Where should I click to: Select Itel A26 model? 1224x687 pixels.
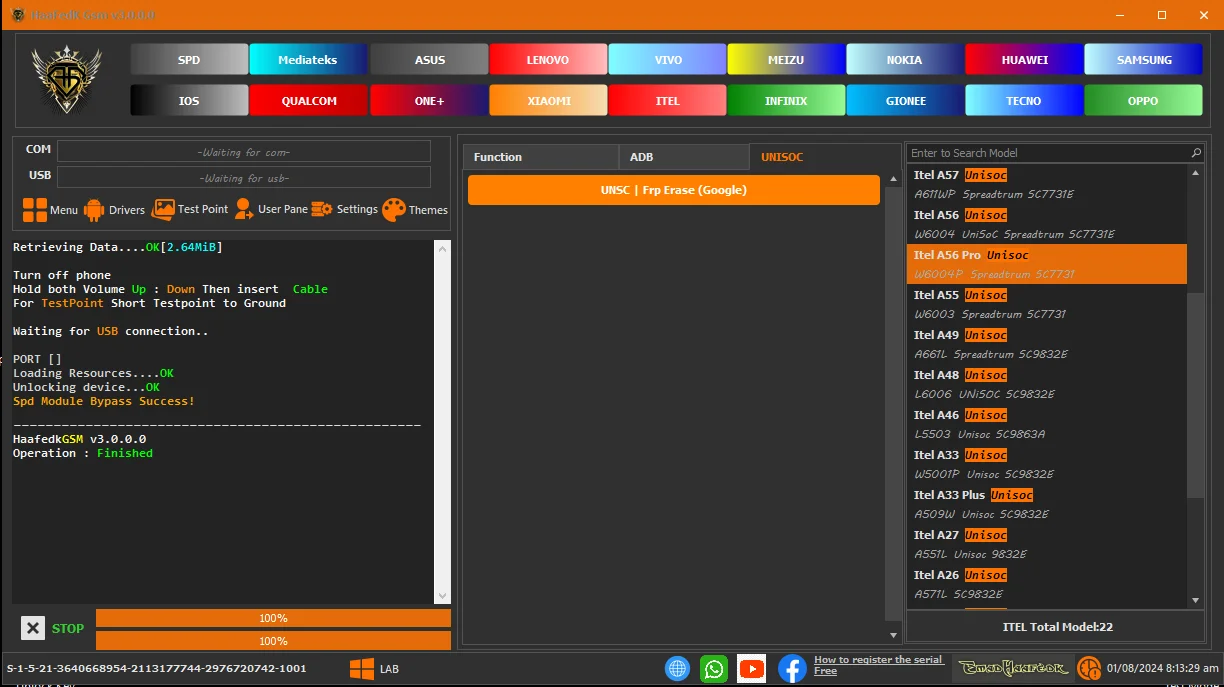(1046, 584)
